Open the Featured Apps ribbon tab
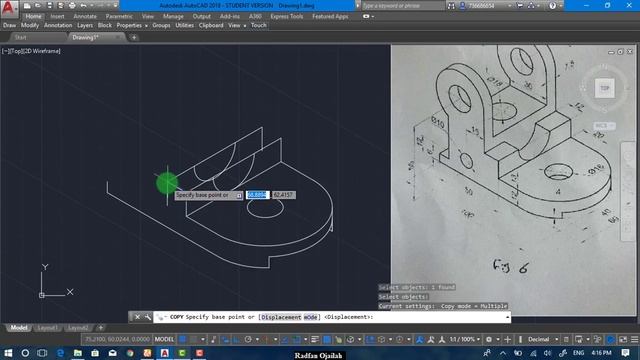Image resolution: width=640 pixels, height=360 pixels. point(330,16)
